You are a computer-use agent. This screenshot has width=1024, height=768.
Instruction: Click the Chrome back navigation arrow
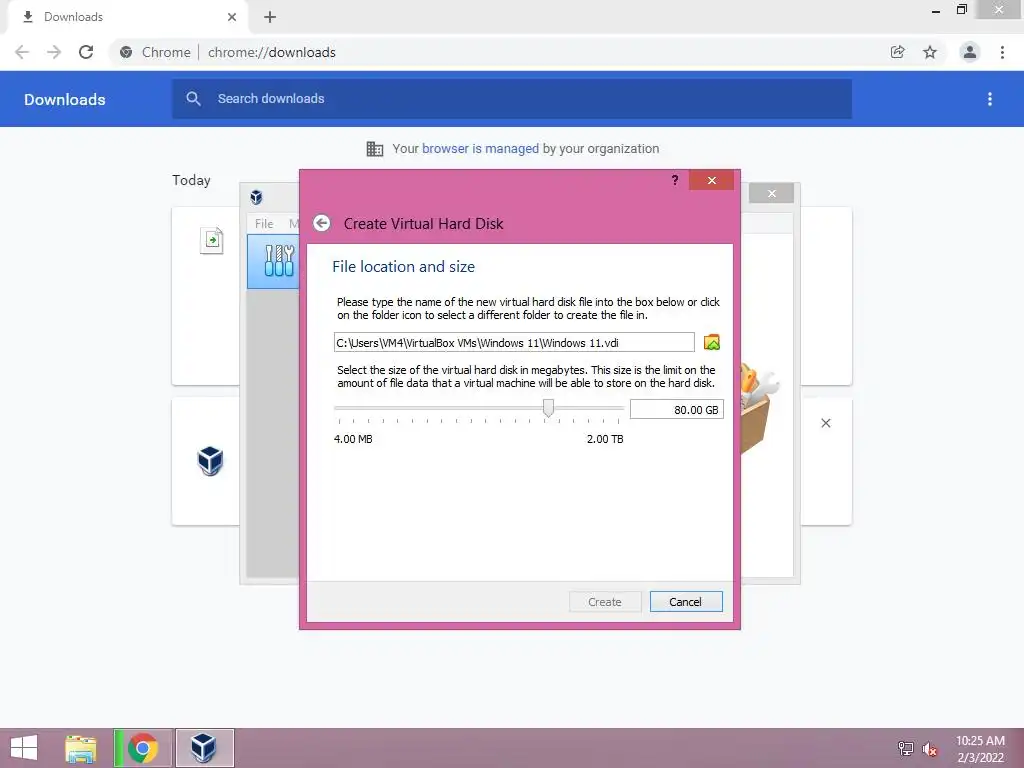pyautogui.click(x=22, y=52)
